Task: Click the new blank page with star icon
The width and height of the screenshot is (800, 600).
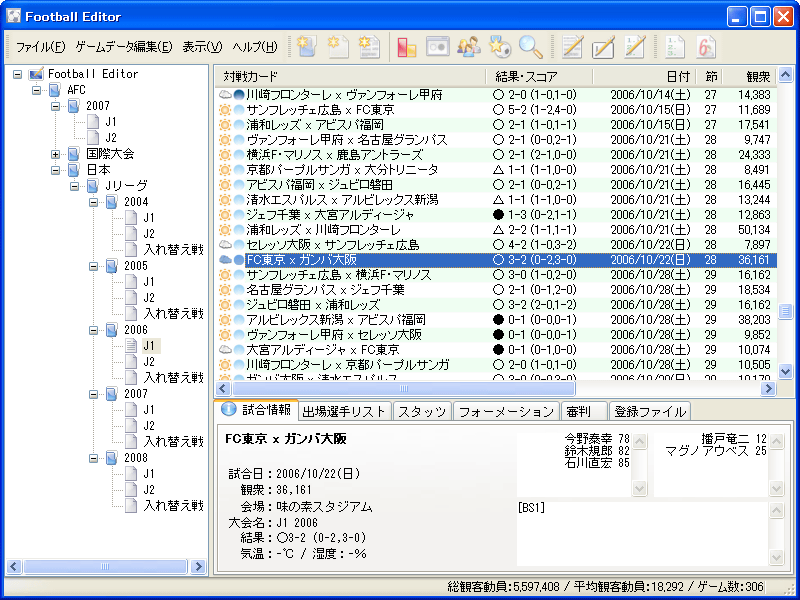Action: pos(338,47)
